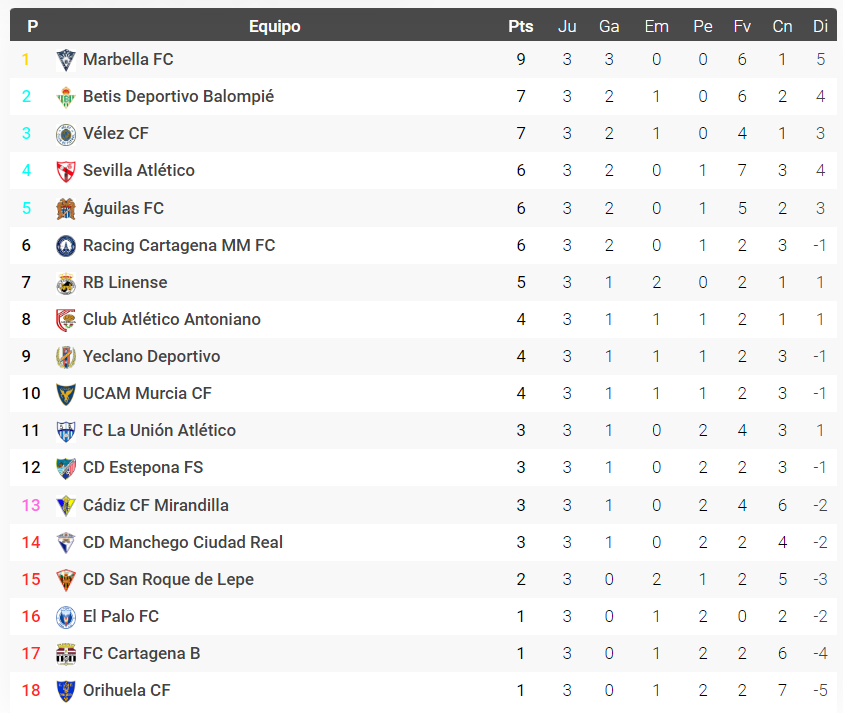This screenshot has height=713, width=843.
Task: Click the RB Linense crest icon
Action: coord(66,283)
